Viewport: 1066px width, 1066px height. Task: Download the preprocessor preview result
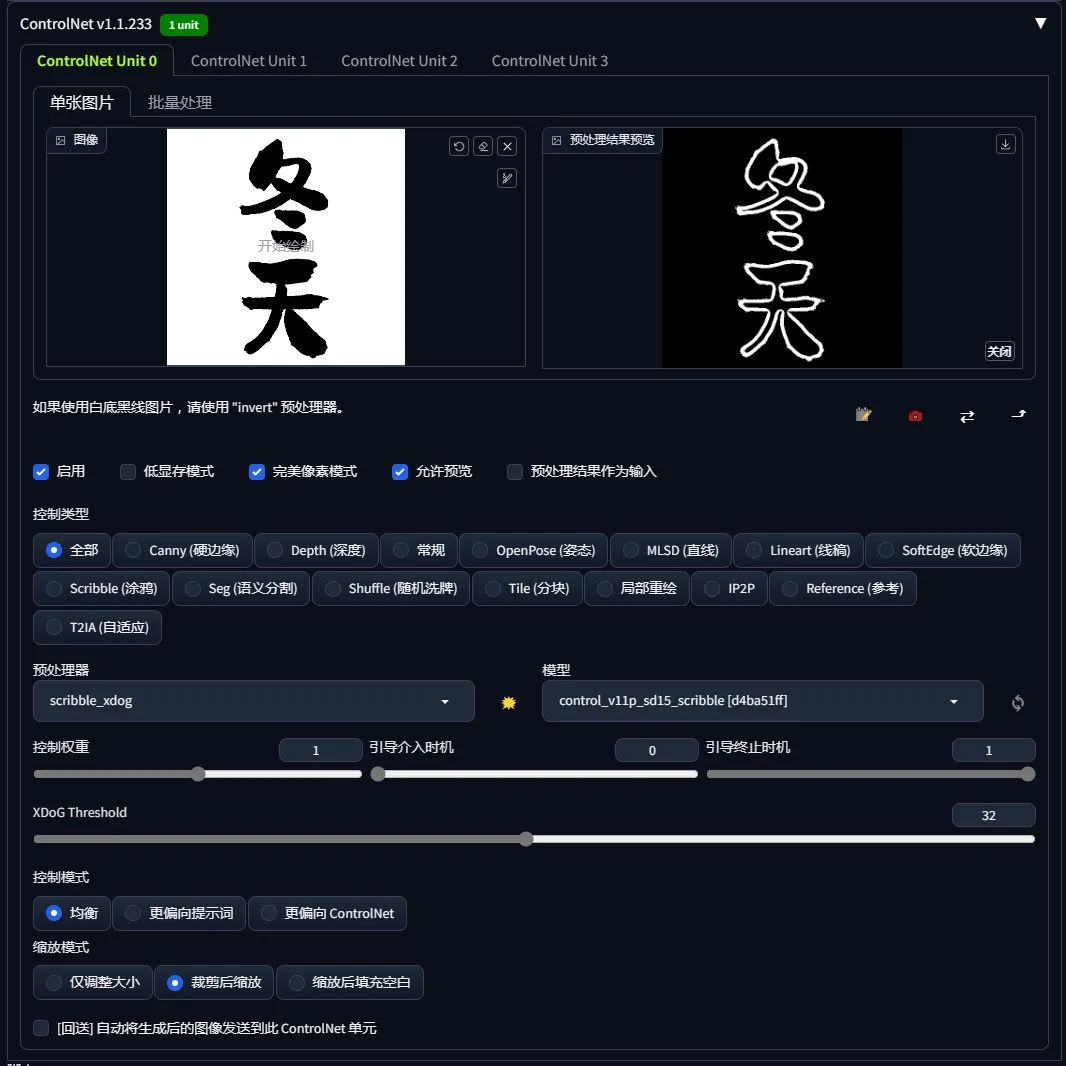click(x=1005, y=144)
